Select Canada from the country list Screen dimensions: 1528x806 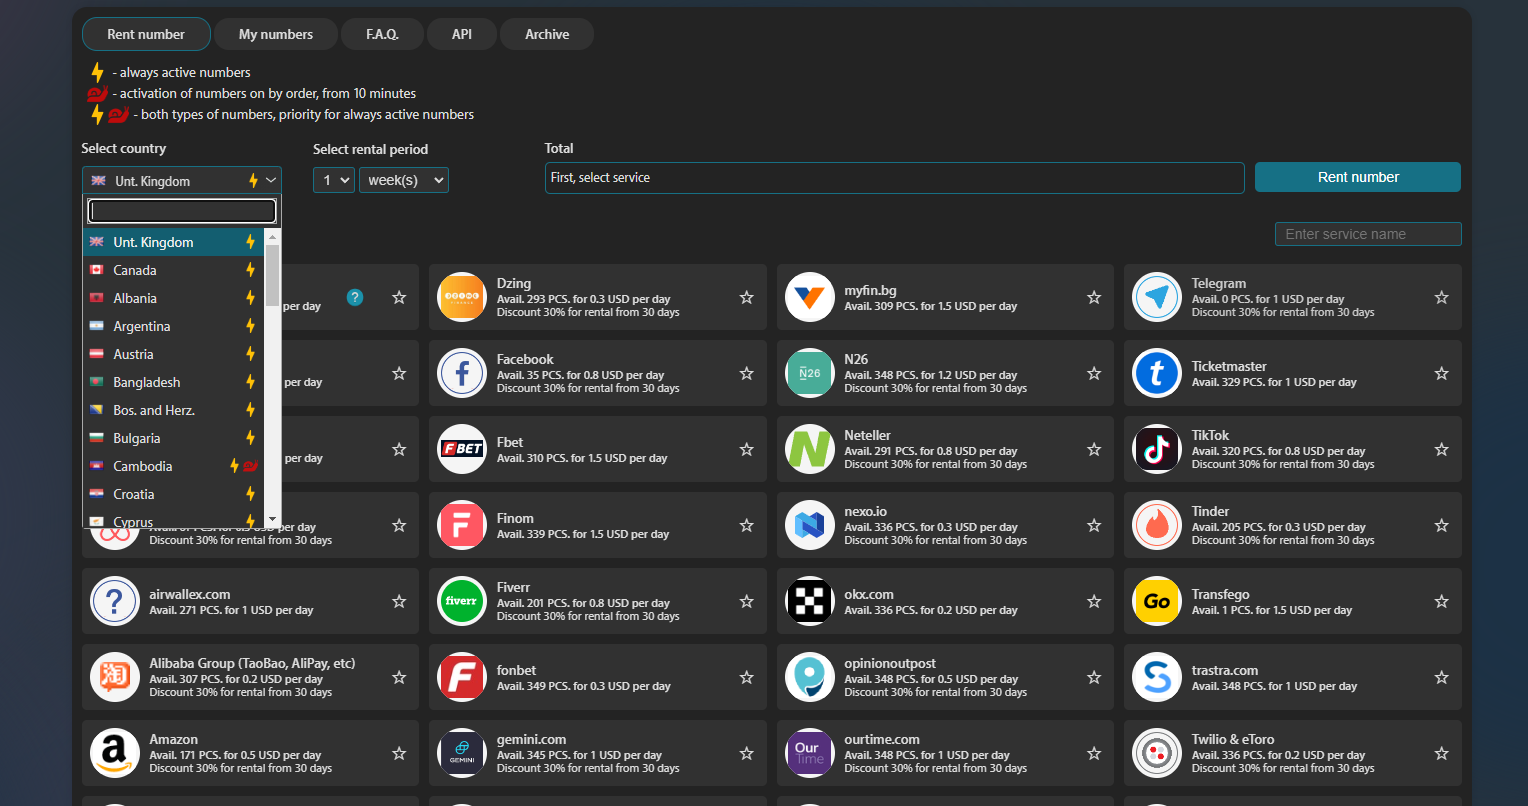(173, 270)
